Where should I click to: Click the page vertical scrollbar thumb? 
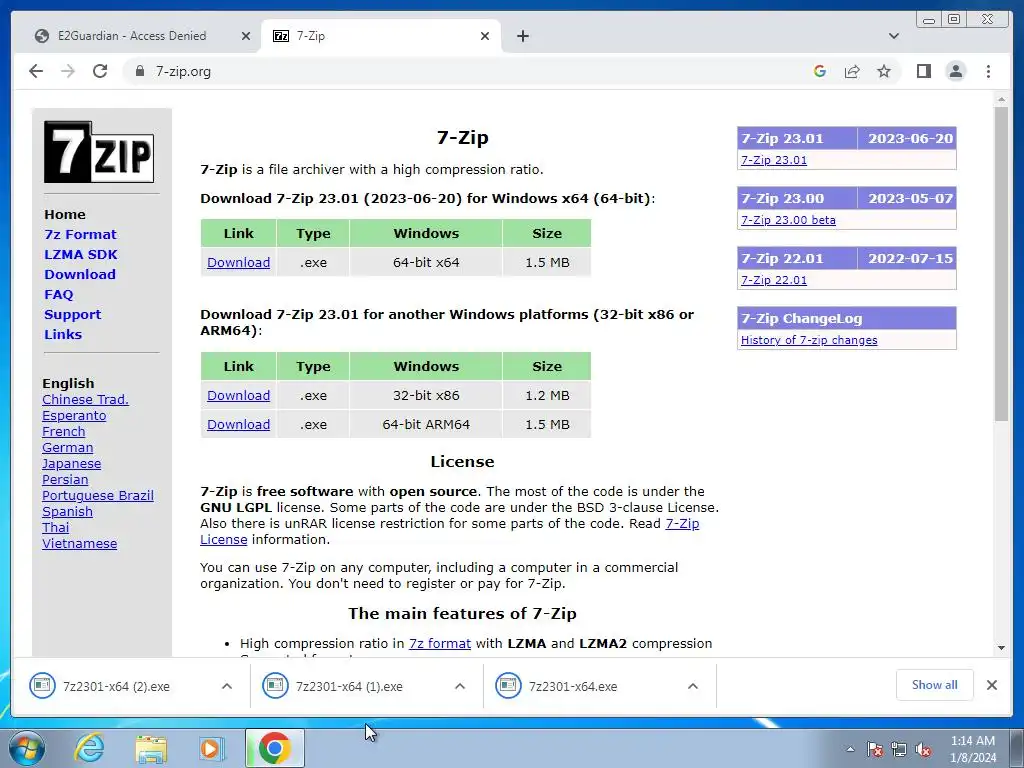[x=1002, y=264]
